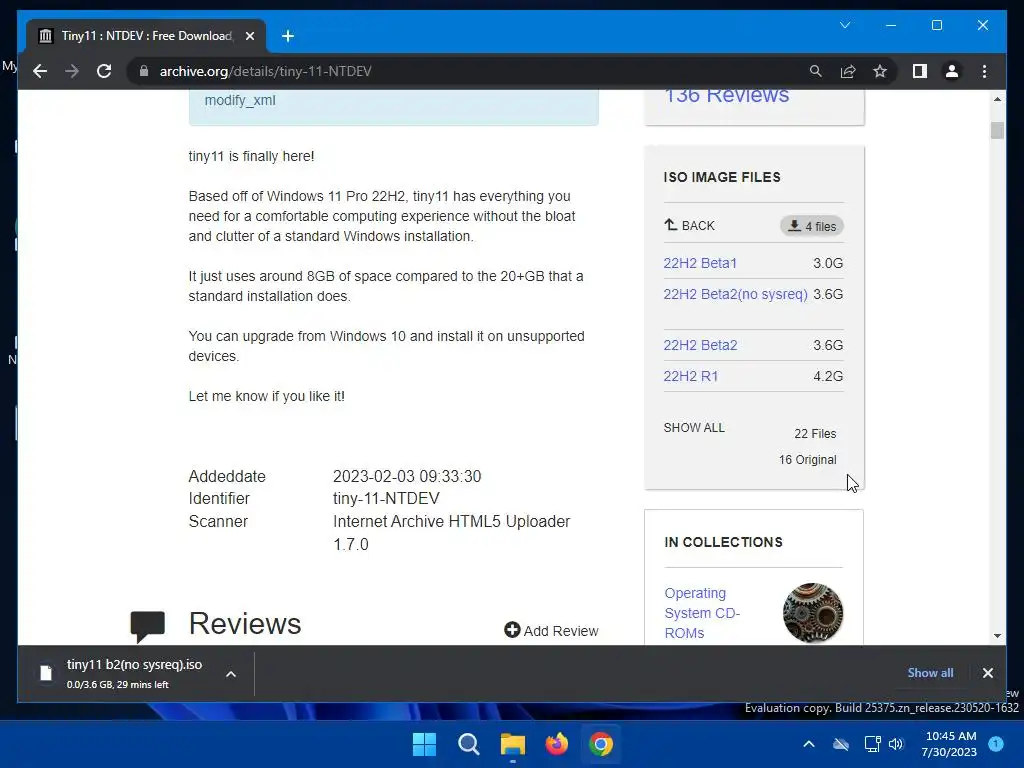Open the volume speaker tray icon
This screenshot has height=768, width=1024.
point(896,744)
